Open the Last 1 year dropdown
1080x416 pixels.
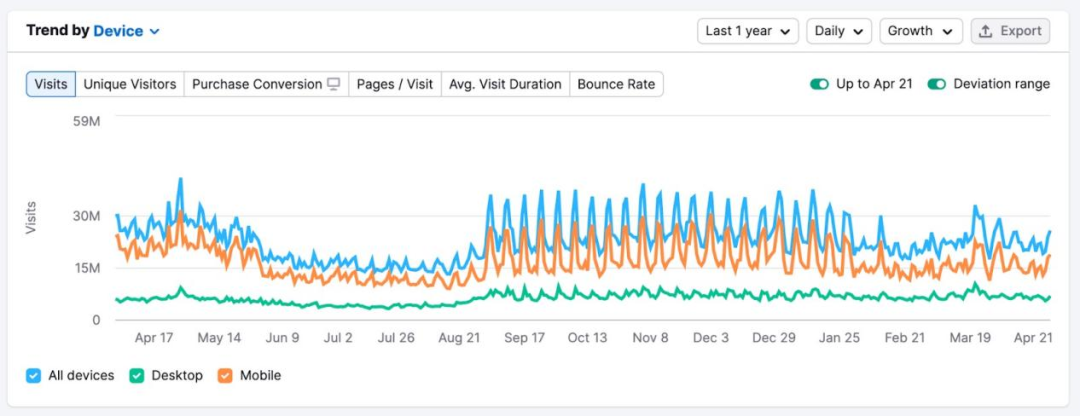click(x=748, y=31)
